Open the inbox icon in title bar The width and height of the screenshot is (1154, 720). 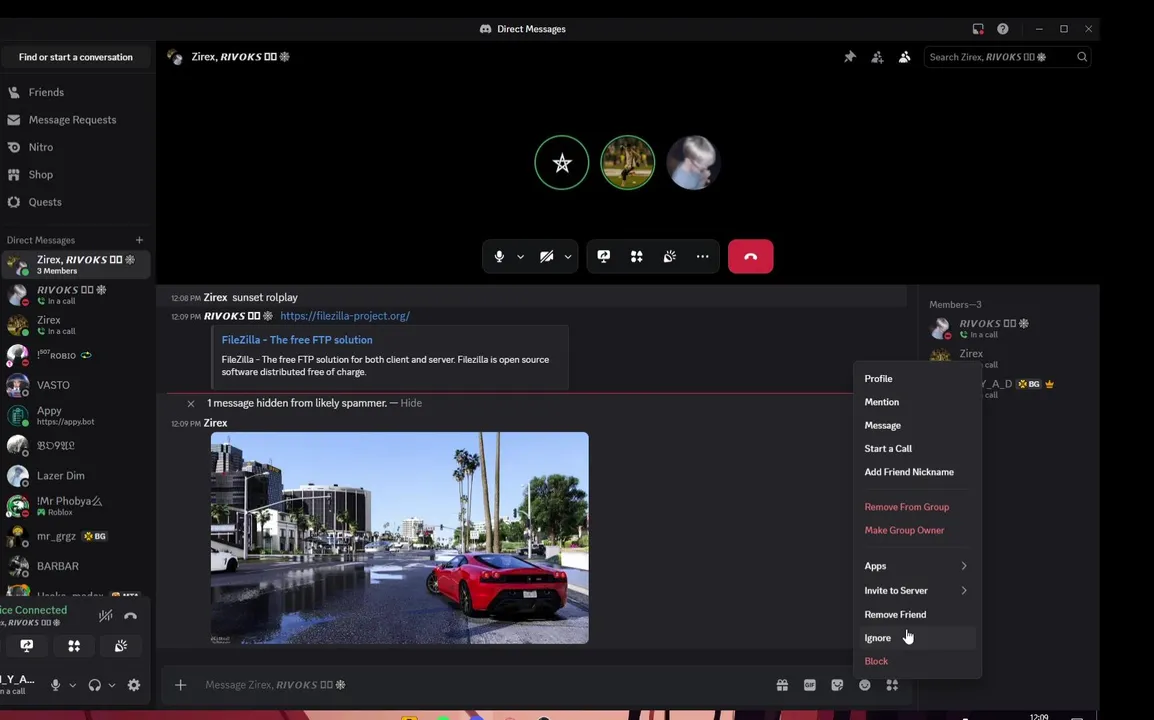[x=977, y=29]
